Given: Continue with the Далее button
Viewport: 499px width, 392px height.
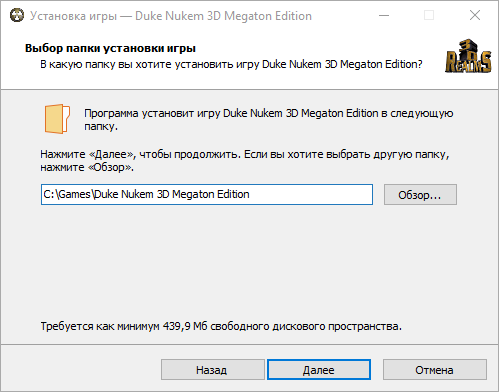Looking at the screenshot, I should [319, 370].
